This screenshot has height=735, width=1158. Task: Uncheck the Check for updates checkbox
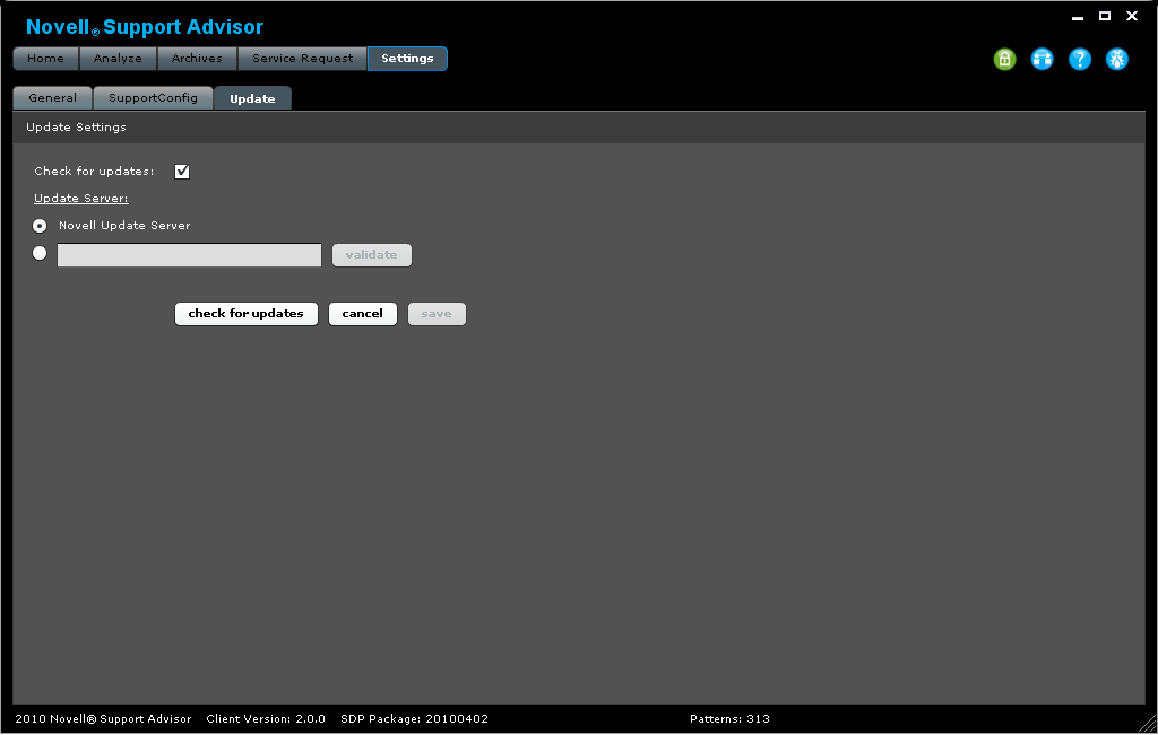pos(182,171)
